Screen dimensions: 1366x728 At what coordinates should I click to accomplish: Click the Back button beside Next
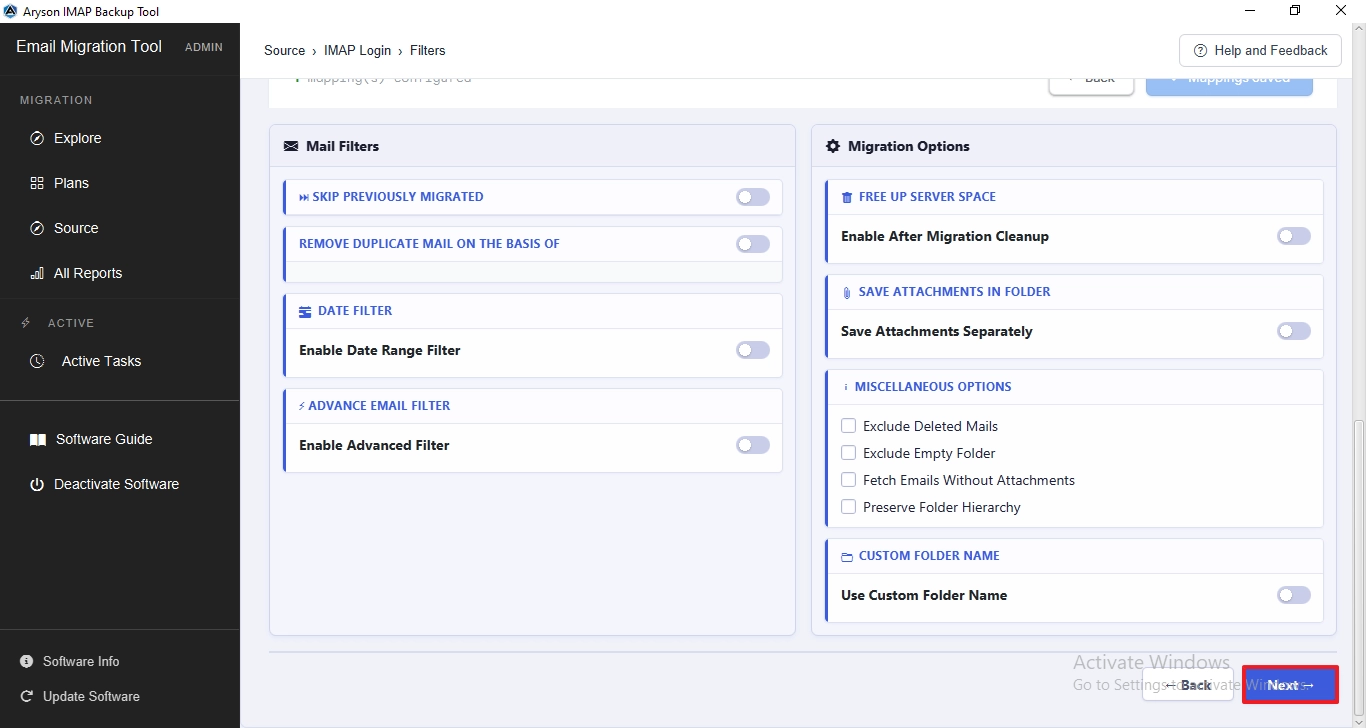(x=1188, y=685)
